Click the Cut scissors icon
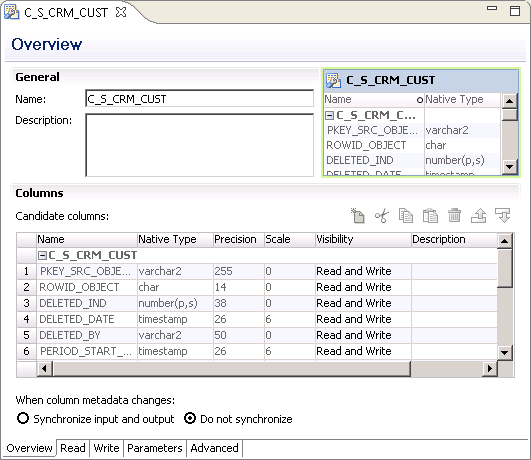This screenshot has width=531, height=460. 382,216
